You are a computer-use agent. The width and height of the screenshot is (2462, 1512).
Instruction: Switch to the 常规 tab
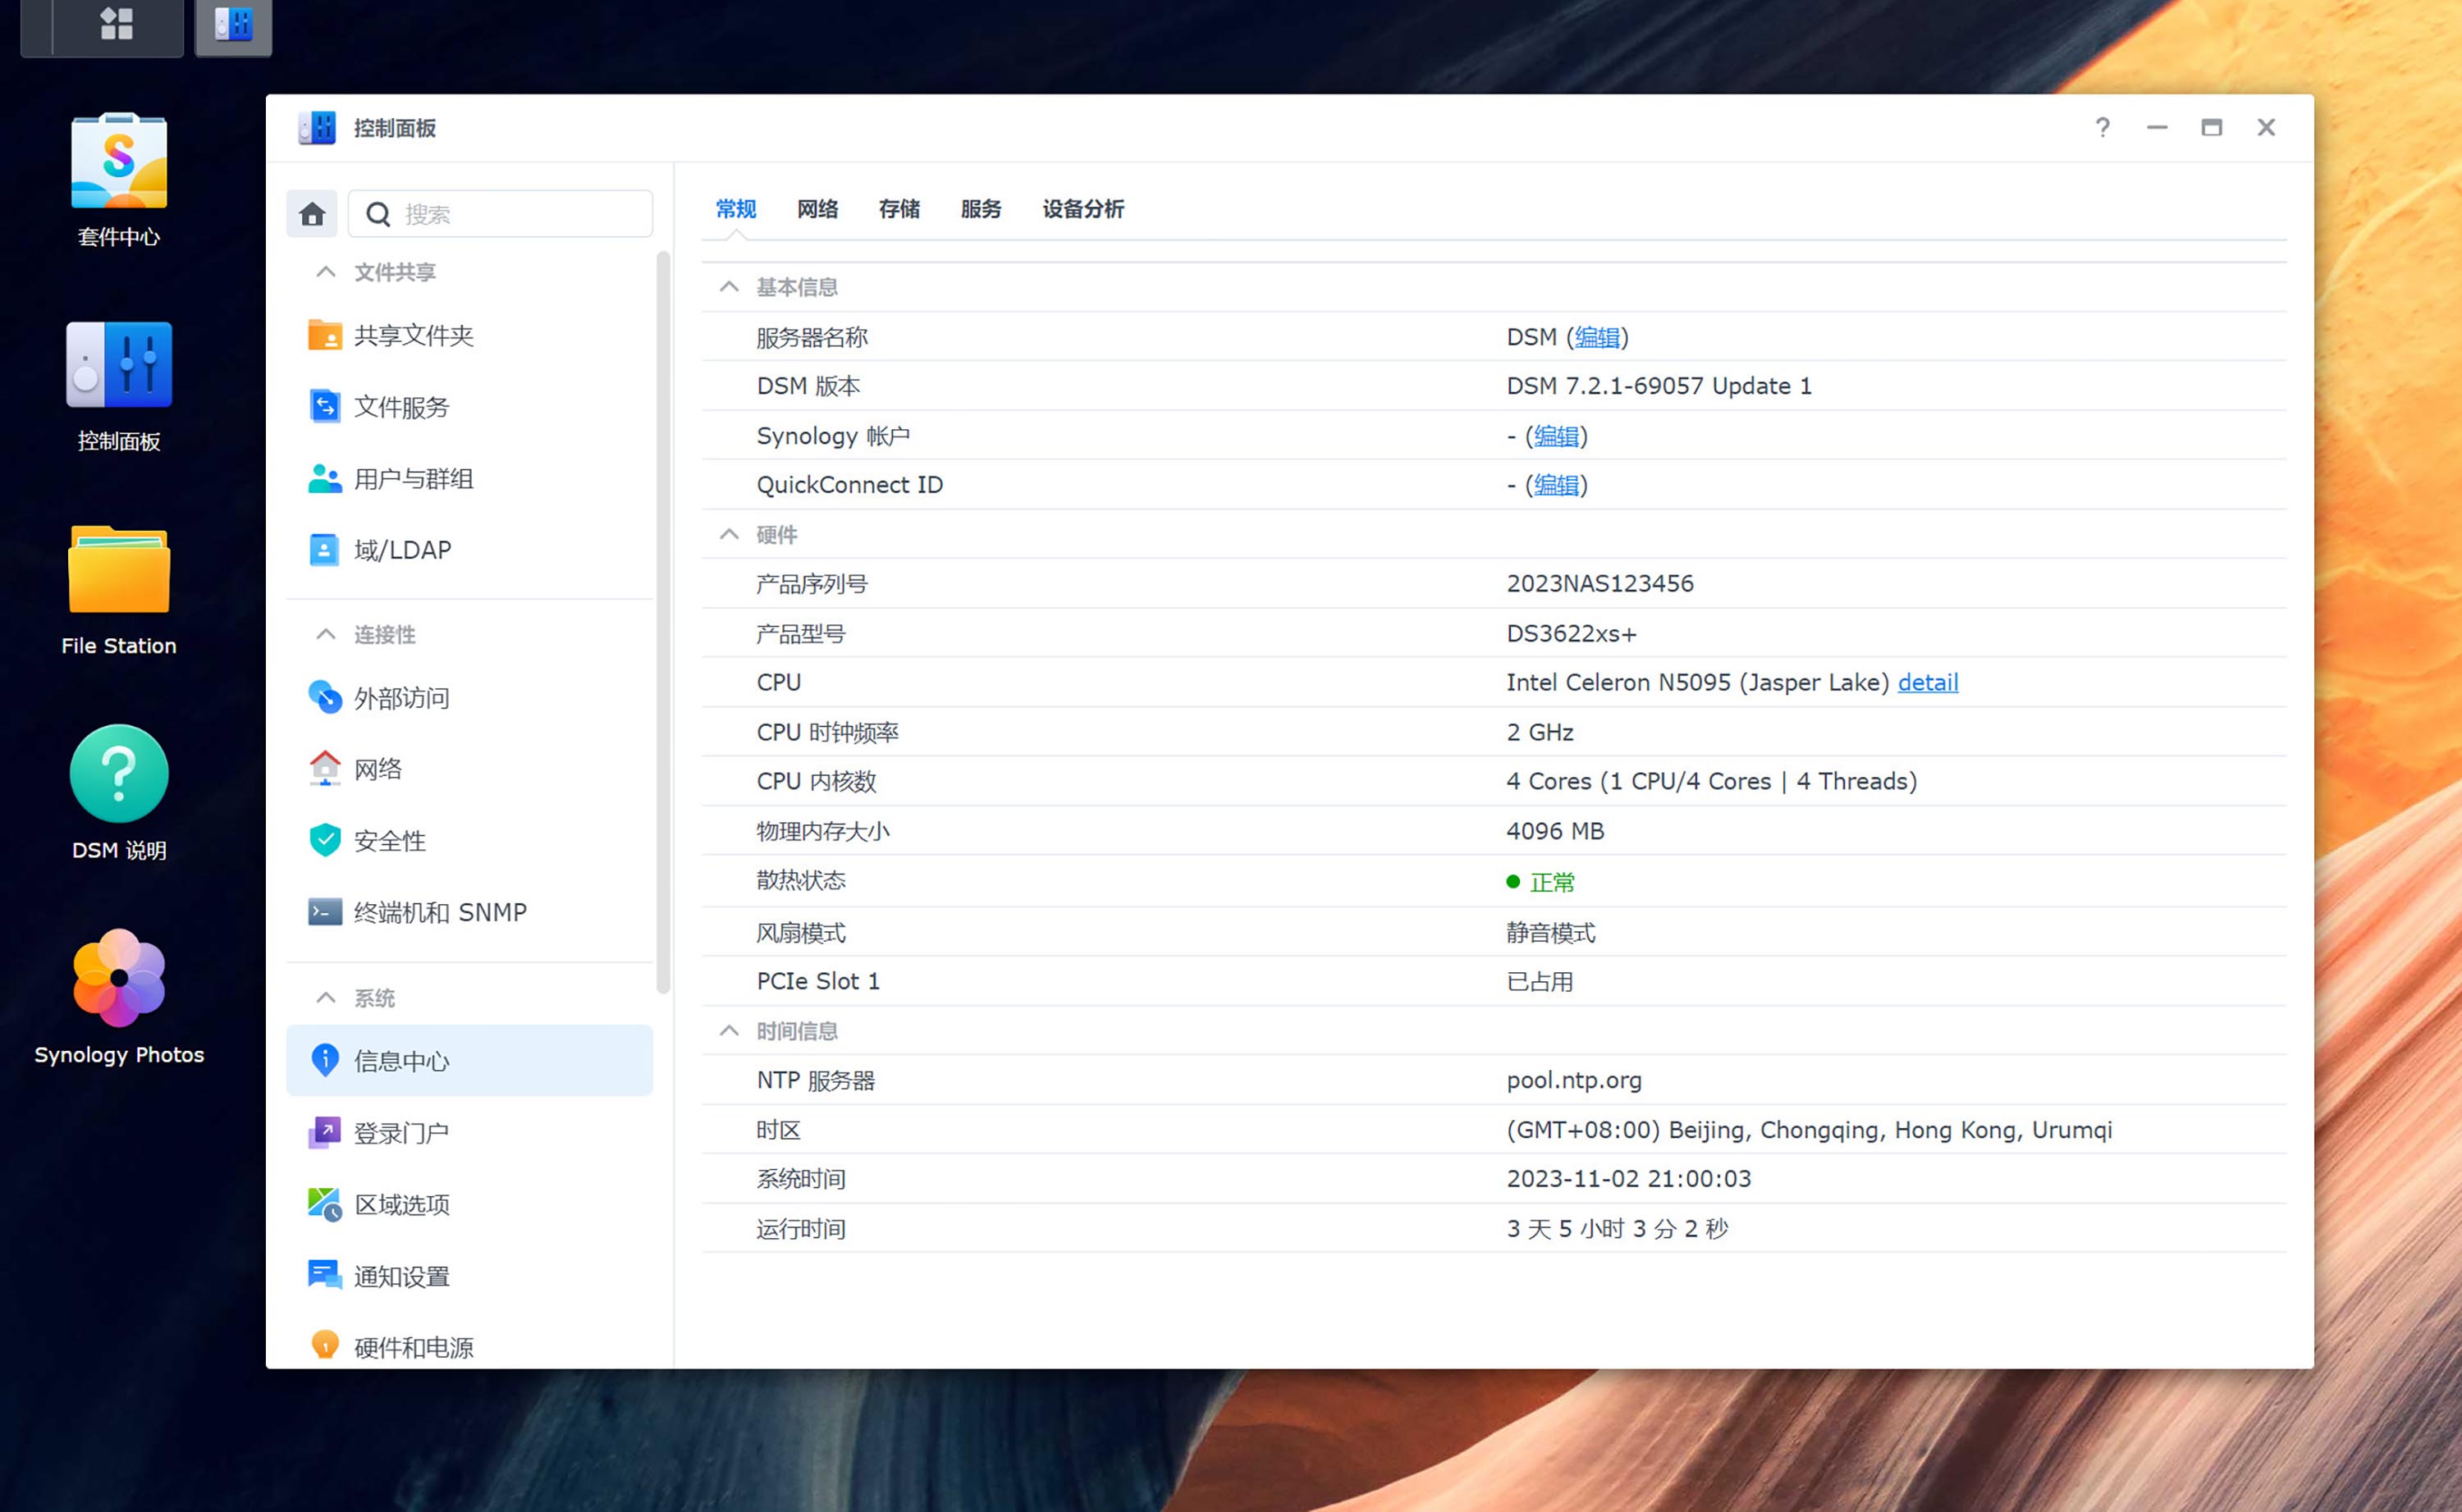coord(736,209)
